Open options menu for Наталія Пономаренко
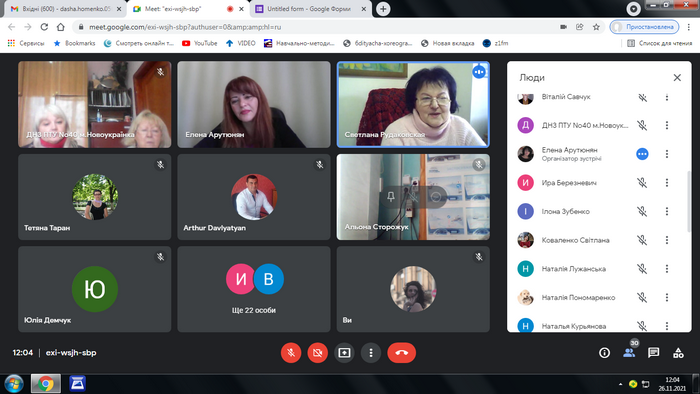The width and height of the screenshot is (700, 394). [667, 297]
